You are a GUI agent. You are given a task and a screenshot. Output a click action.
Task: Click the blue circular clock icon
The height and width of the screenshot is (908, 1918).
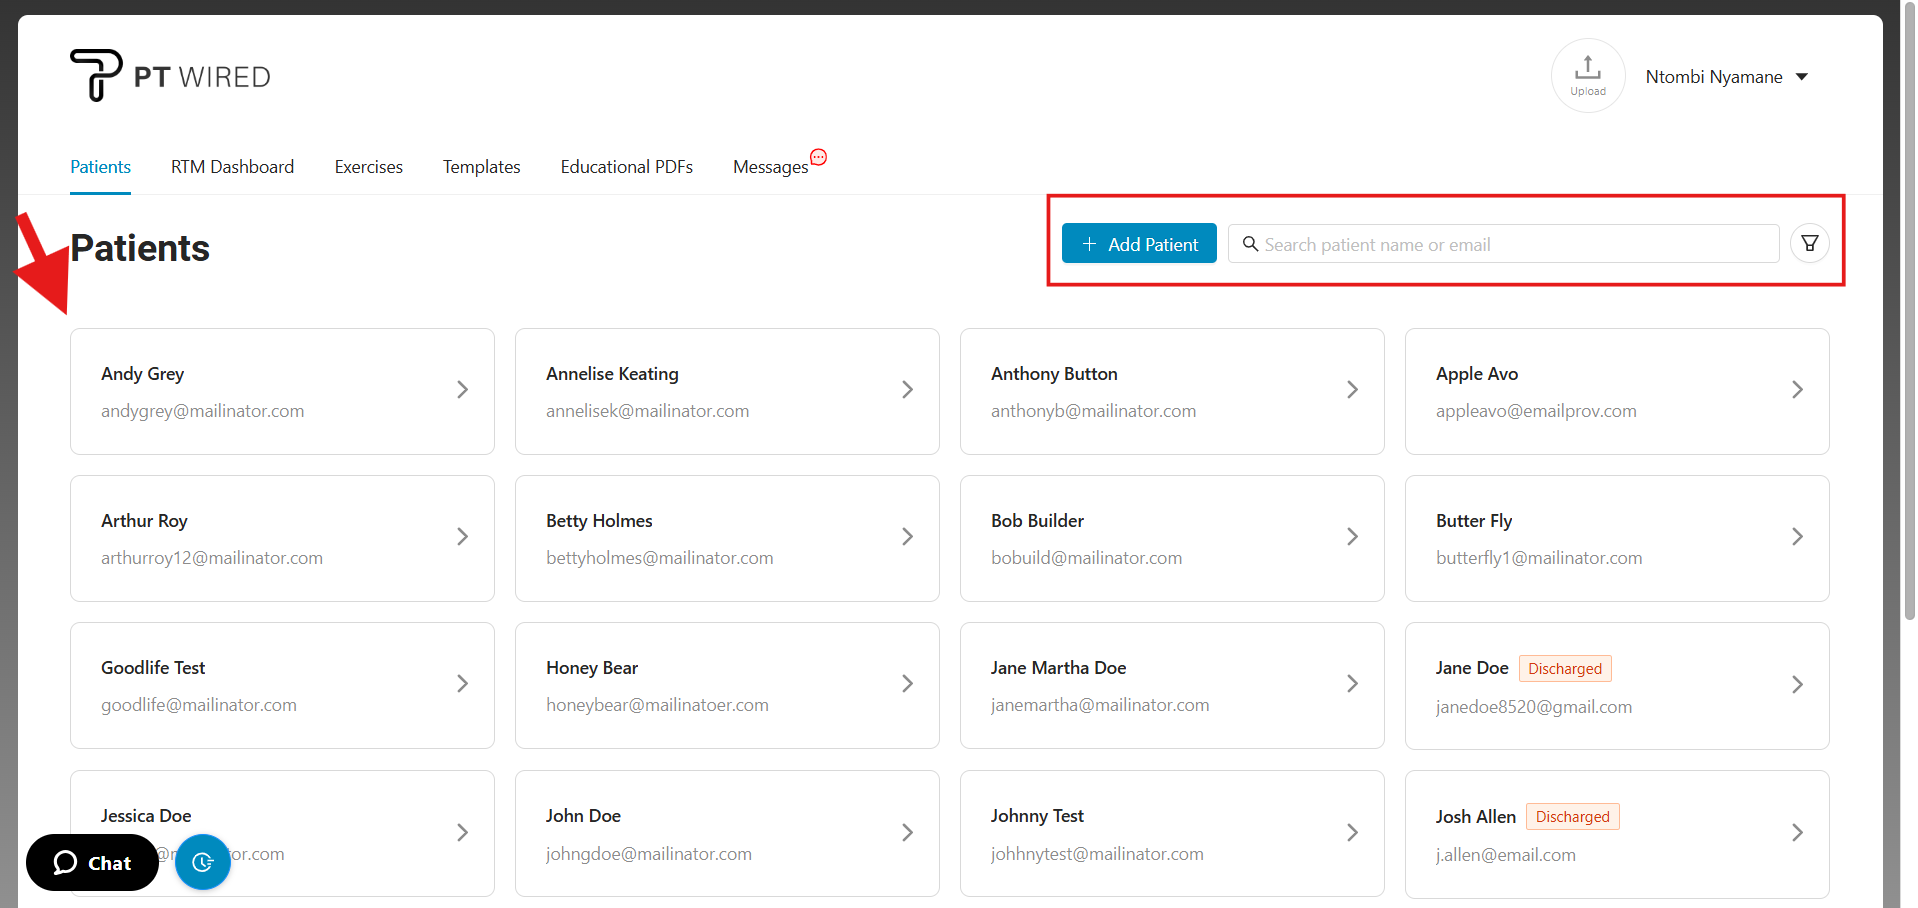point(203,862)
